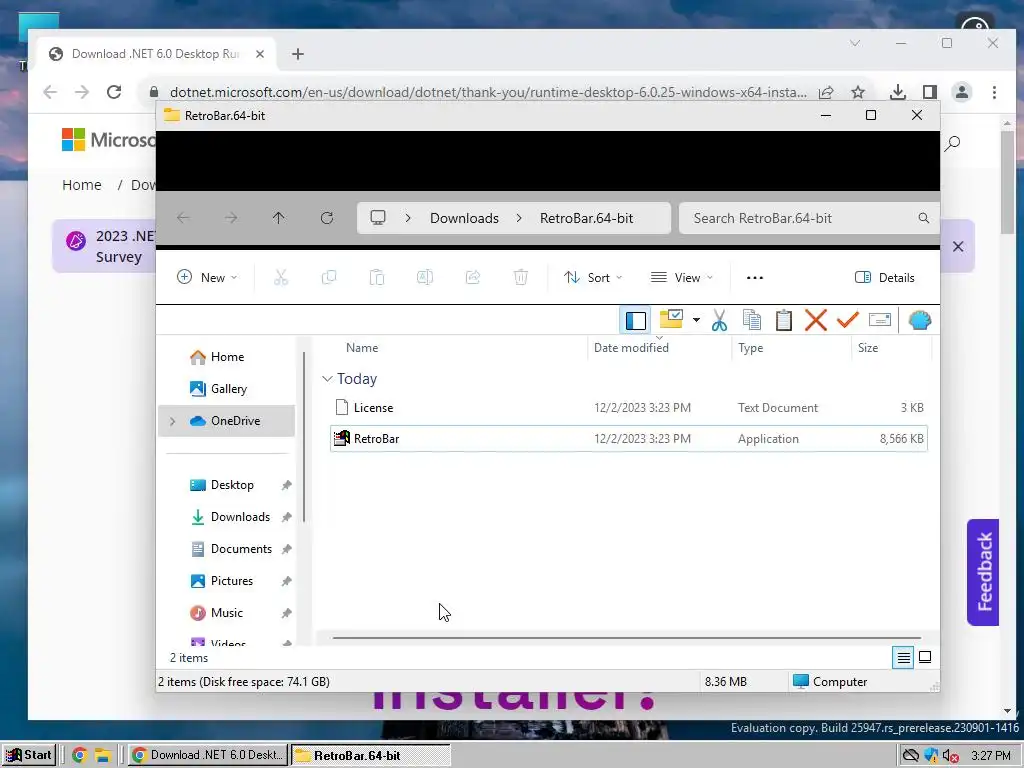Click the Search RetroBar.64-bit field
Screen dimensions: 1024x768
point(809,218)
